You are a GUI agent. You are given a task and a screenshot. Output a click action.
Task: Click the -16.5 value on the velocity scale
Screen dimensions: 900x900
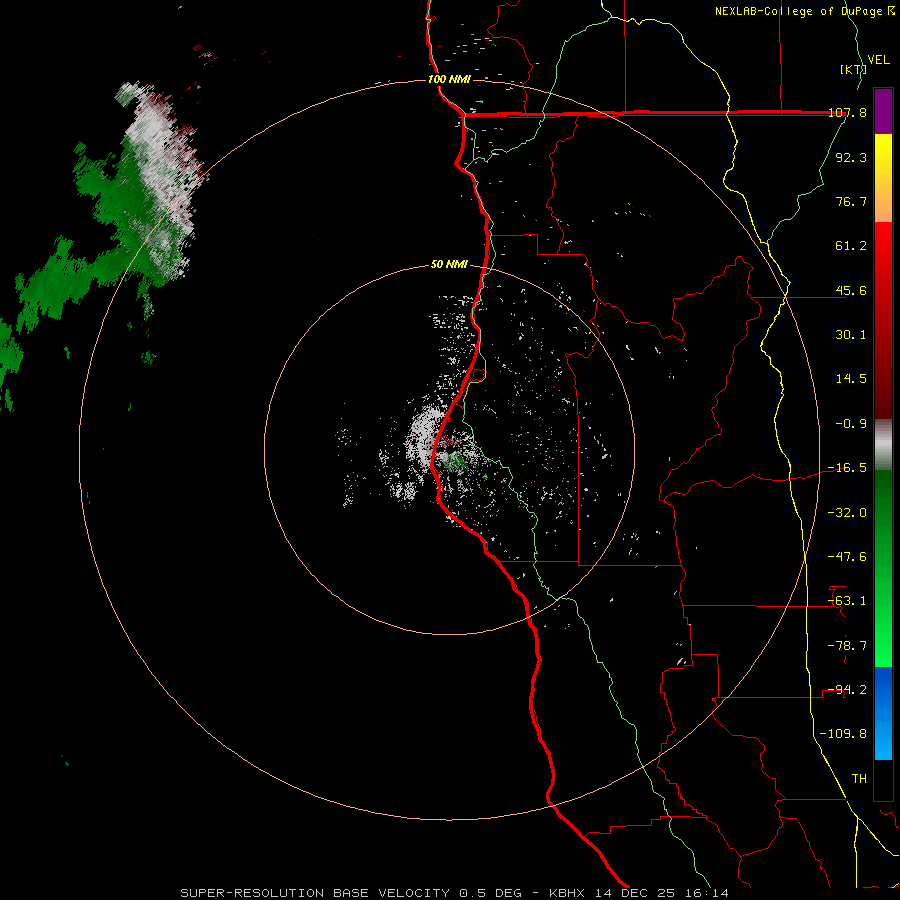pos(848,468)
